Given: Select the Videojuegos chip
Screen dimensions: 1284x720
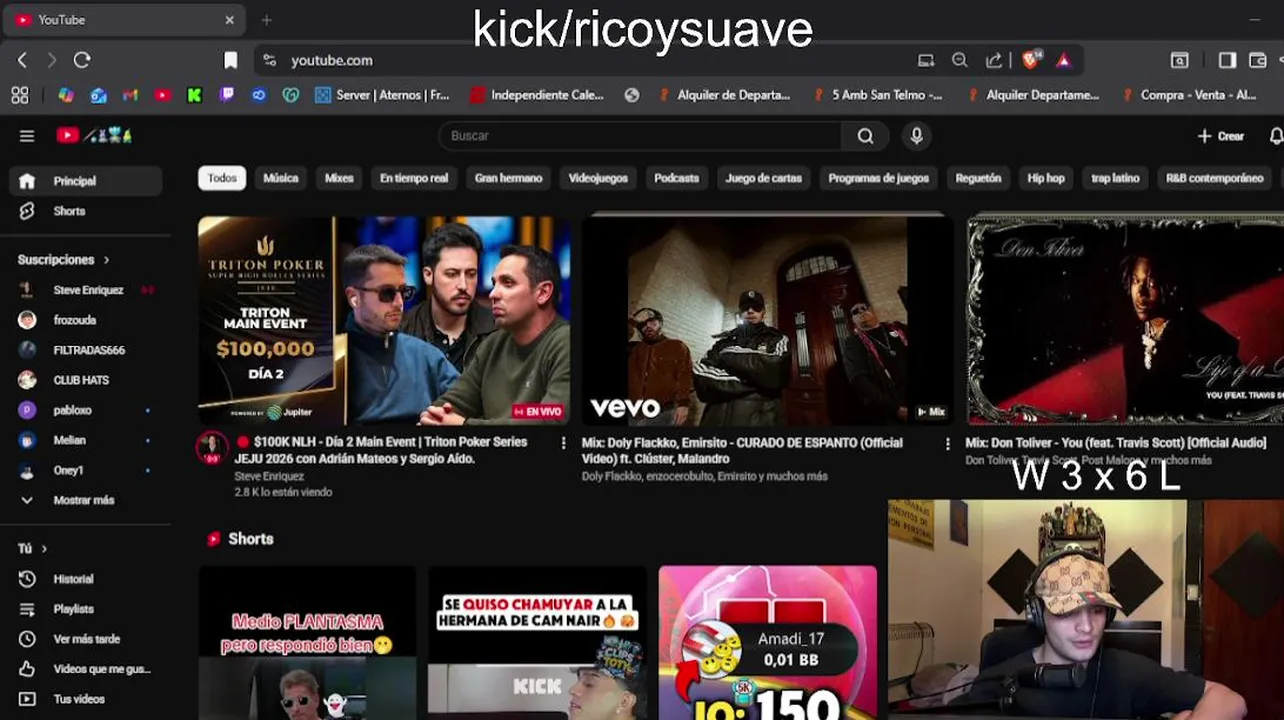Looking at the screenshot, I should (x=598, y=178).
